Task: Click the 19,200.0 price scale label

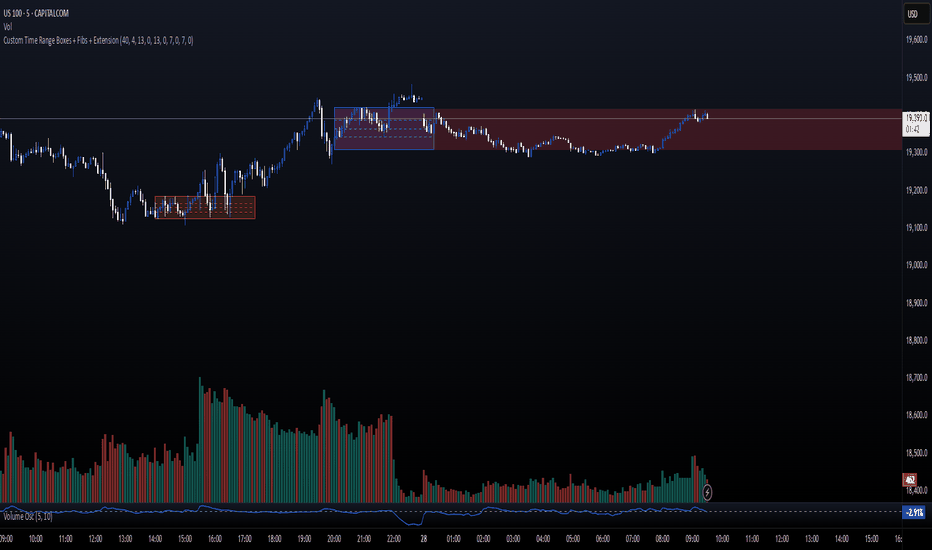Action: [x=916, y=190]
